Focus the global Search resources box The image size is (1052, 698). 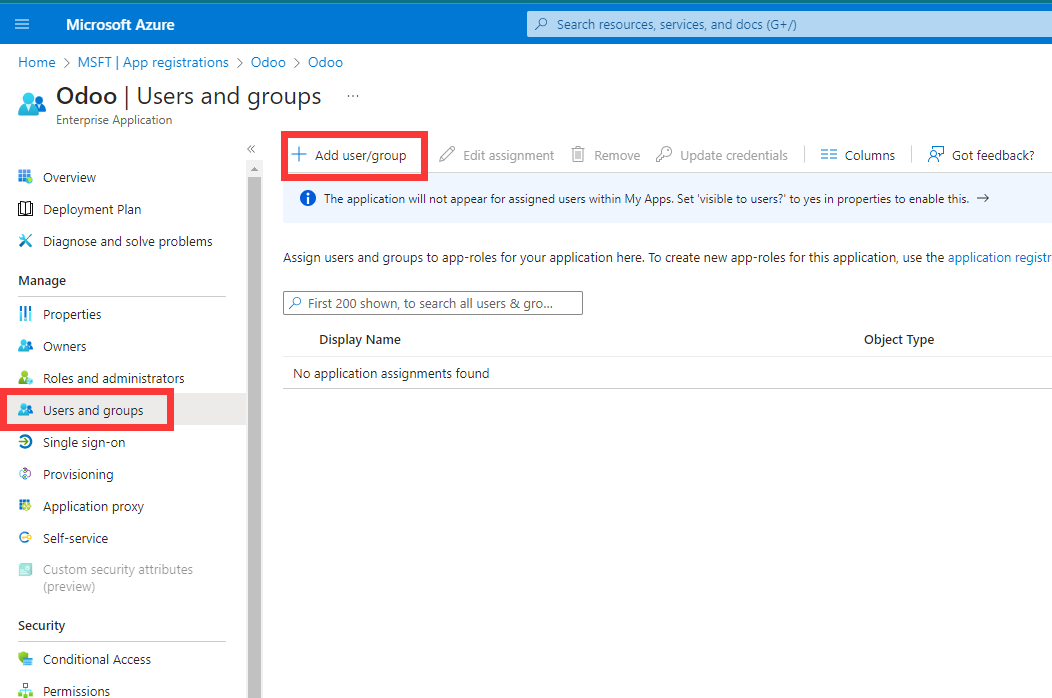pyautogui.click(x=790, y=24)
